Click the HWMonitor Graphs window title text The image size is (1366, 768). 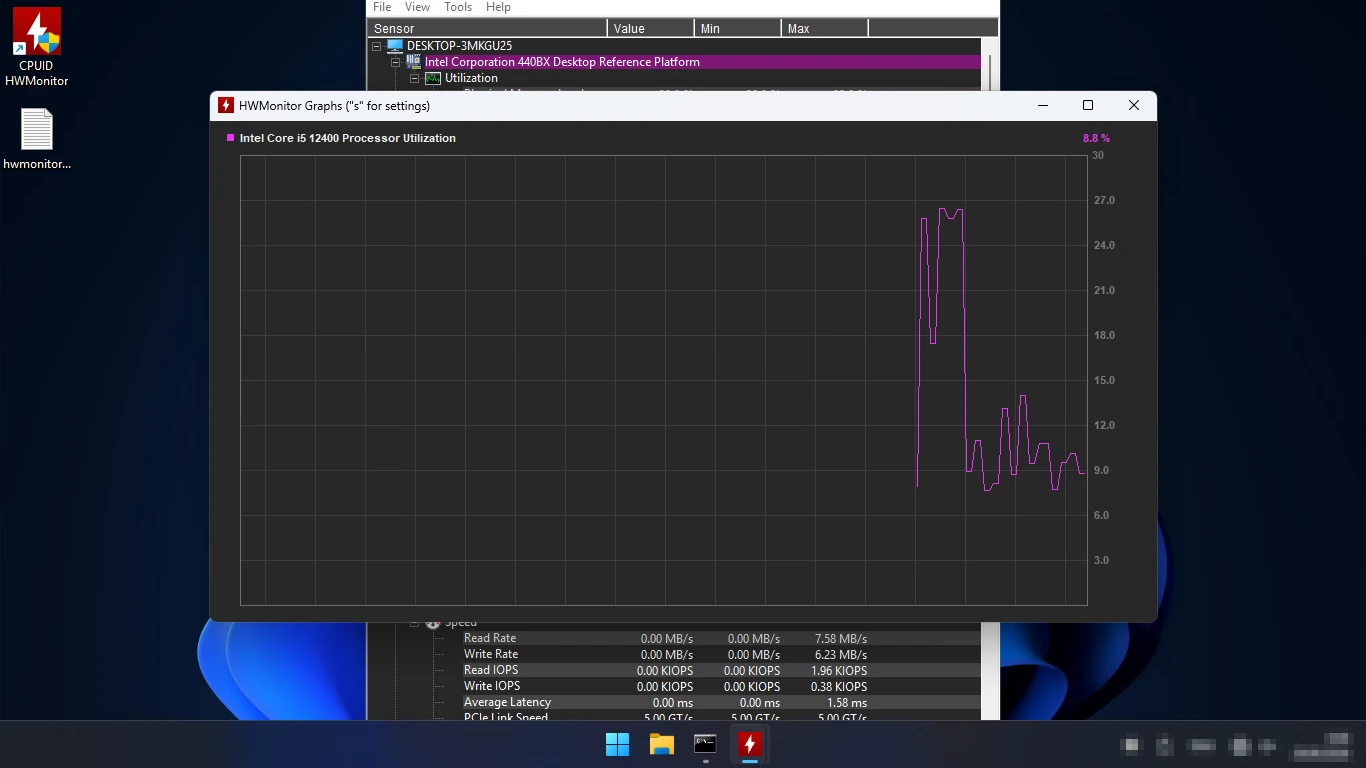(335, 106)
